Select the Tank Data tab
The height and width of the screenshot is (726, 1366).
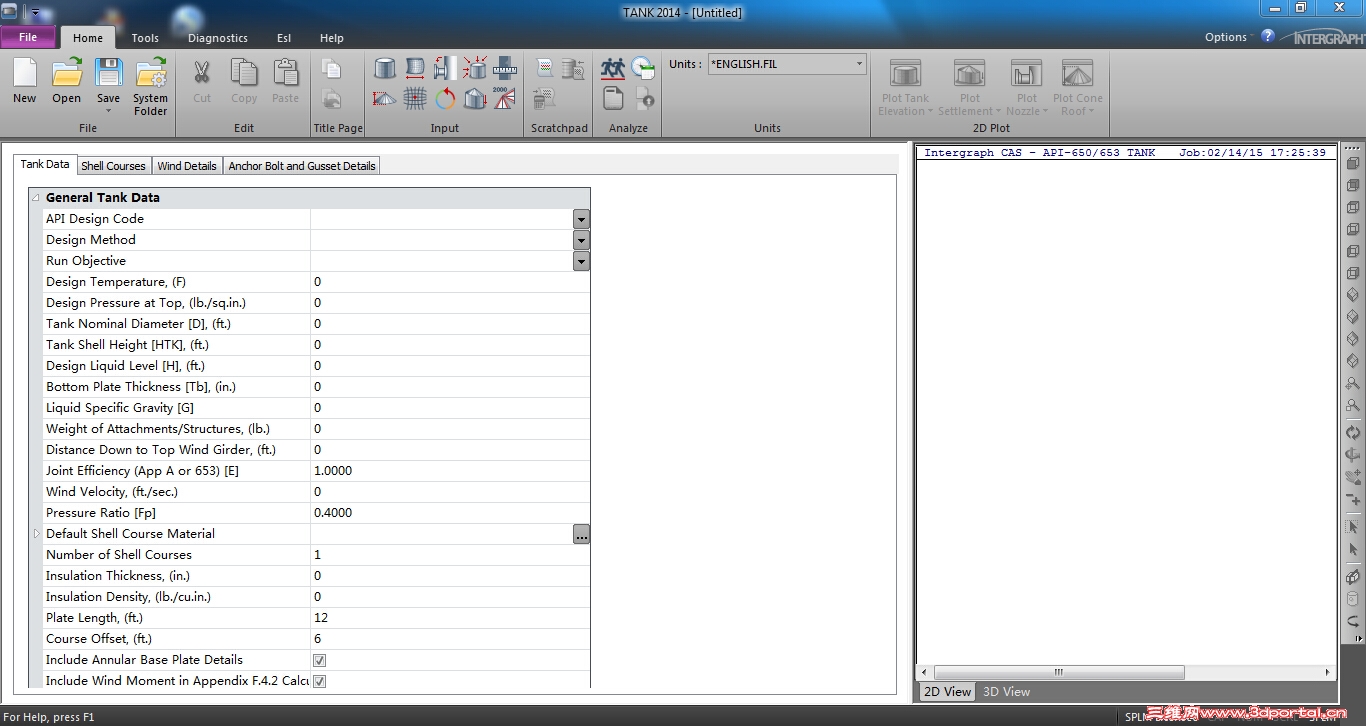[45, 164]
